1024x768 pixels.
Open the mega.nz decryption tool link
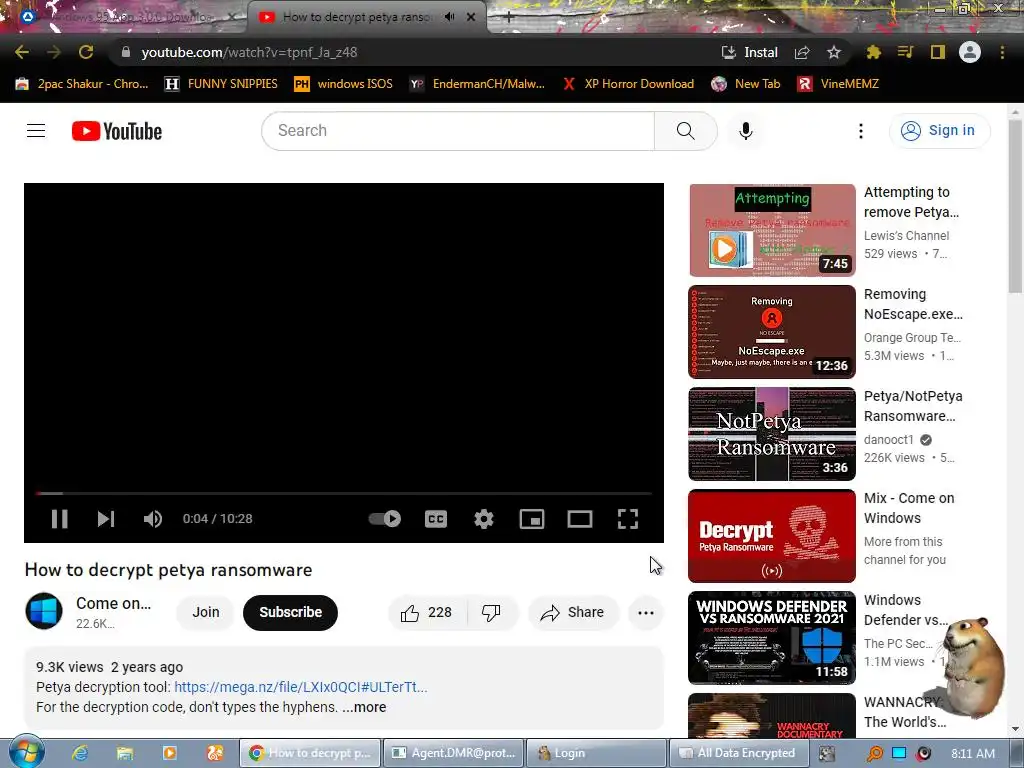(300, 687)
